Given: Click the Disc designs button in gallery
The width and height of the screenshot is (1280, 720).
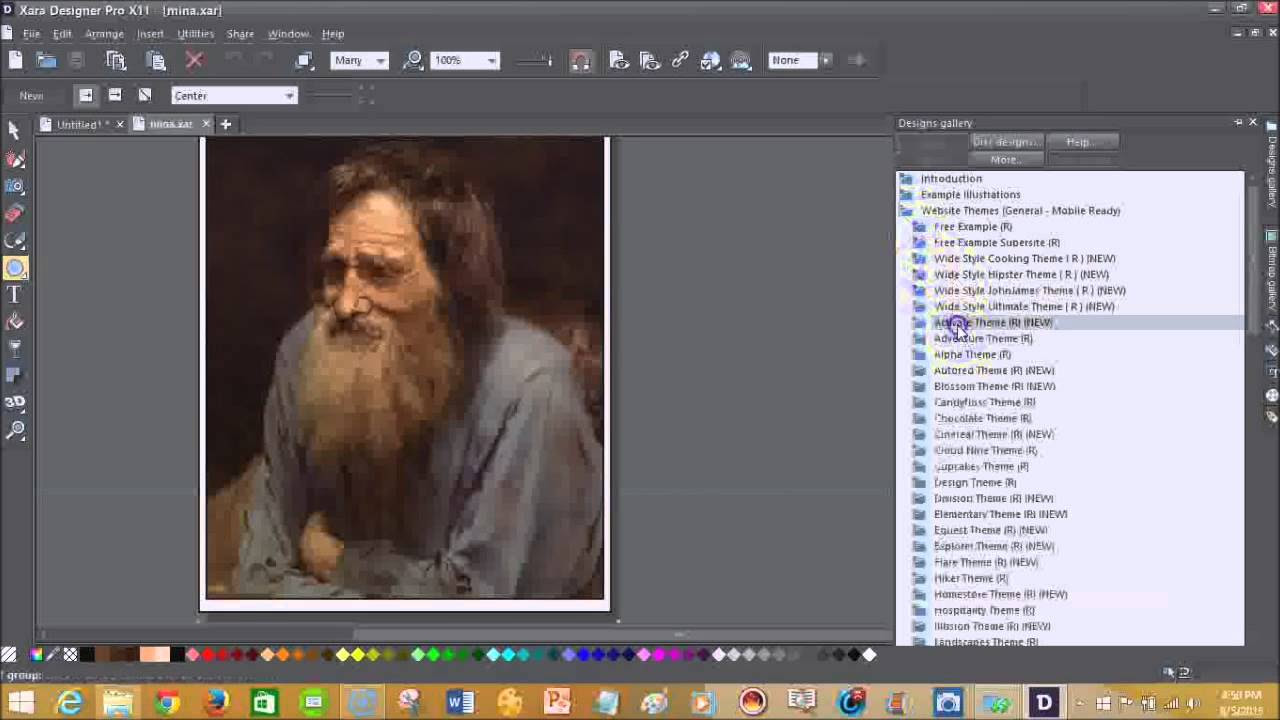Looking at the screenshot, I should point(1006,142).
